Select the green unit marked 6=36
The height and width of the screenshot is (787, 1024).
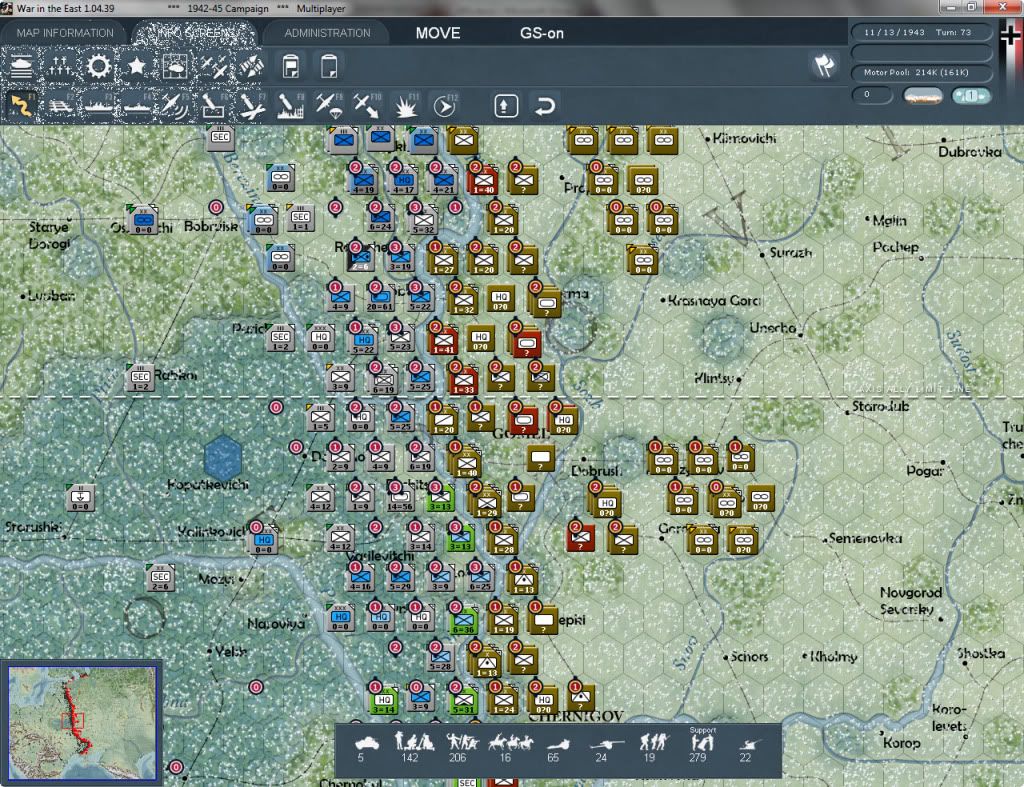pos(464,622)
